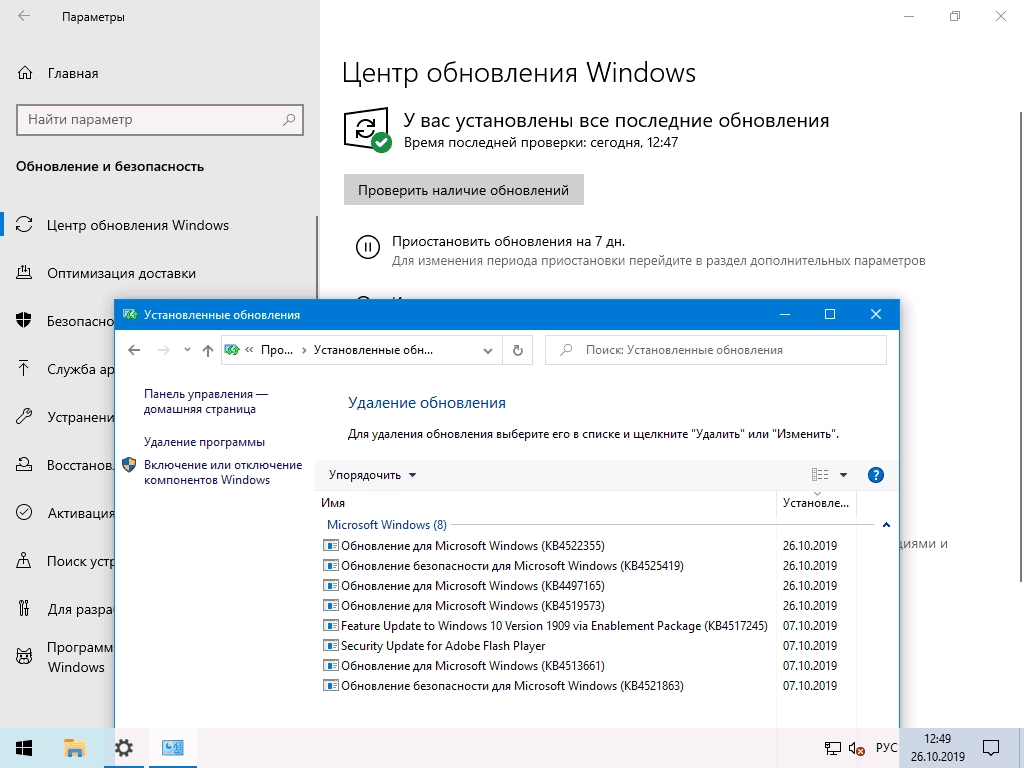Switch РУС input language indicator
The width and height of the screenshot is (1024, 768).
point(886,748)
